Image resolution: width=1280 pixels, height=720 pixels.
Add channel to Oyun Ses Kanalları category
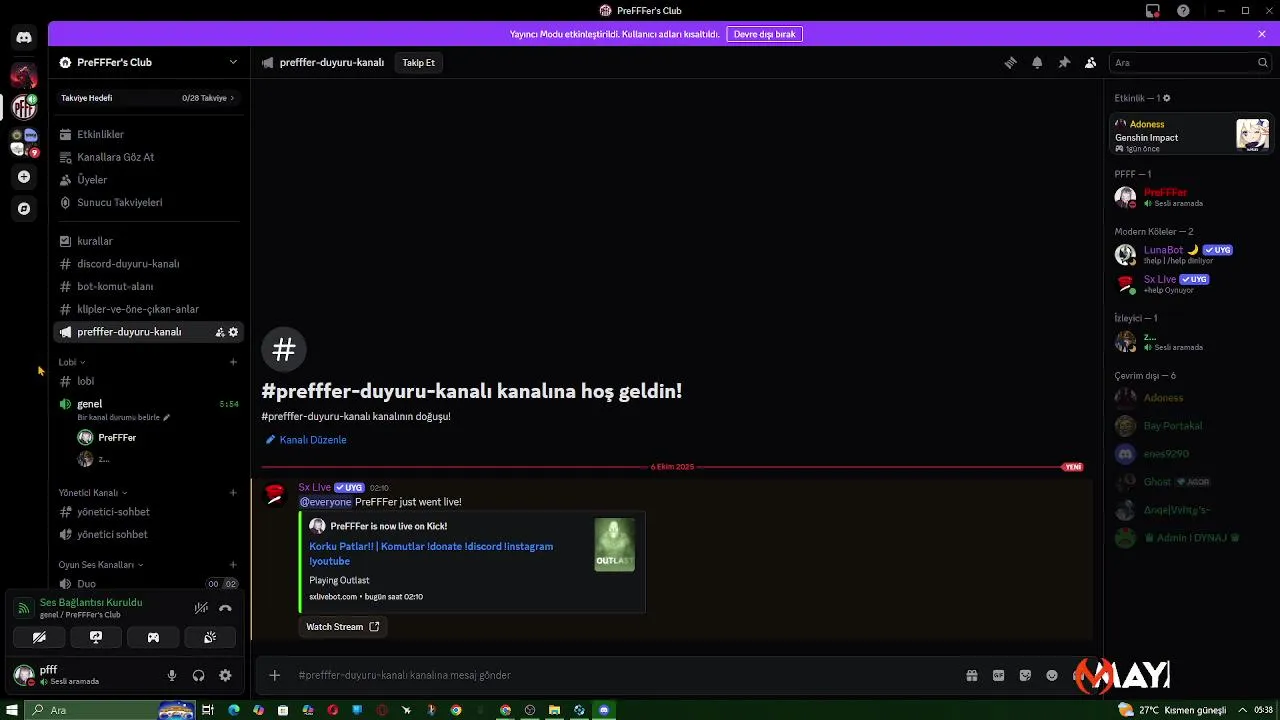(233, 565)
